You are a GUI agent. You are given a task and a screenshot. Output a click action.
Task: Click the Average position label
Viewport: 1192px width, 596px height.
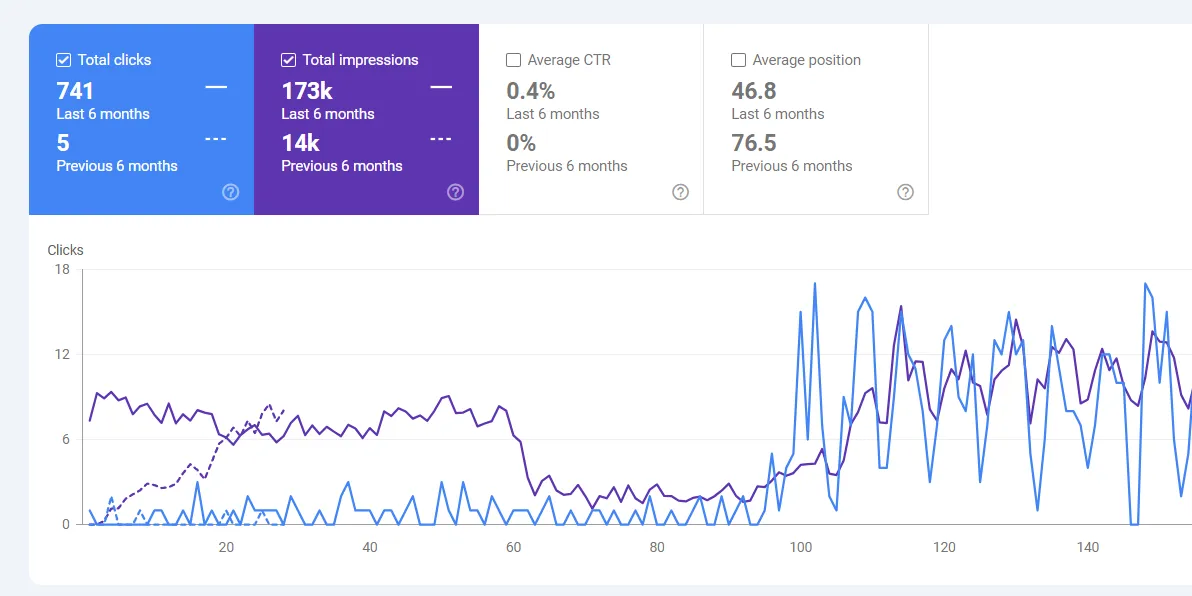click(807, 60)
